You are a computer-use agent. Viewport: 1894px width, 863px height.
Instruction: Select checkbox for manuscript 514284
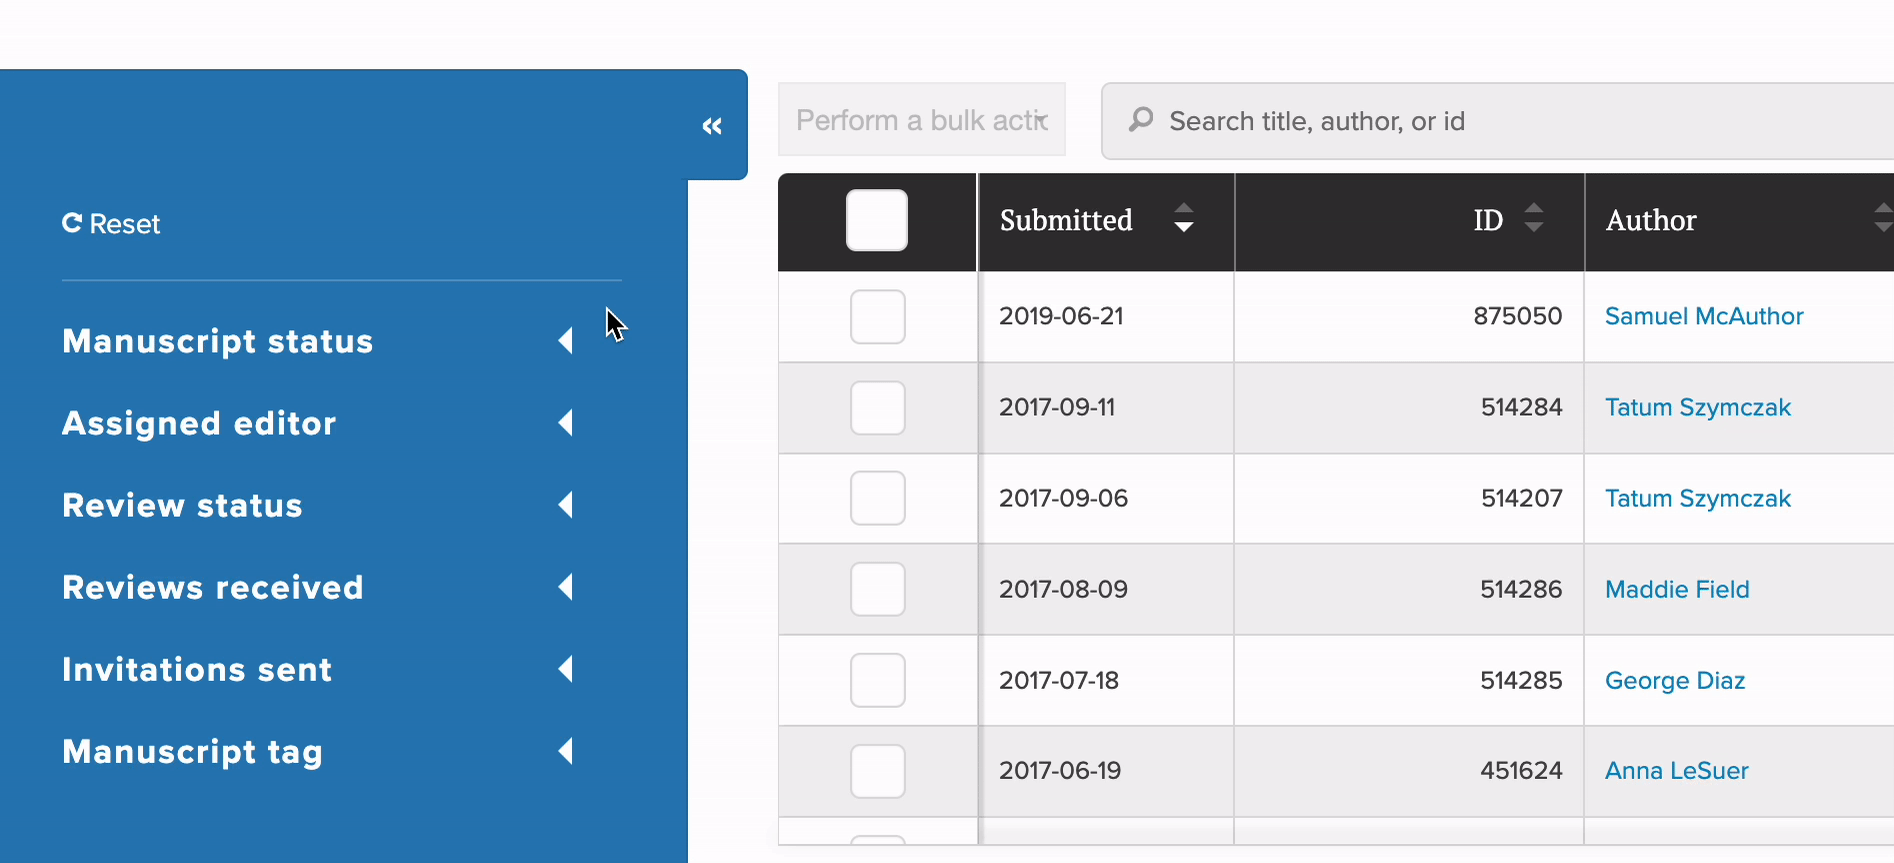(878, 408)
